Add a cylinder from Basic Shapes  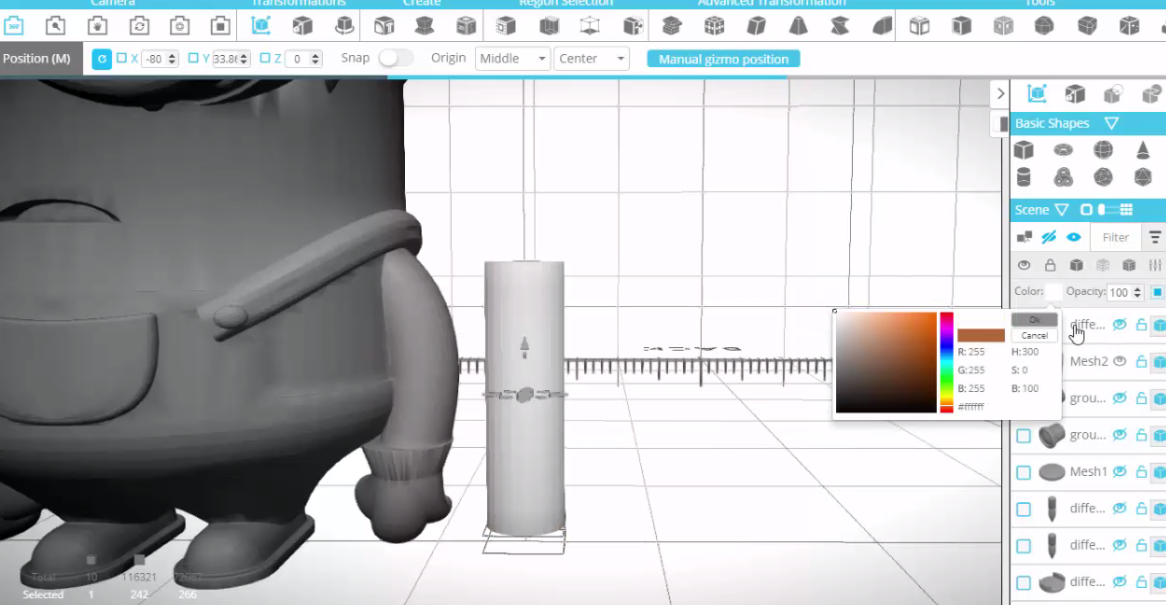click(x=1024, y=178)
